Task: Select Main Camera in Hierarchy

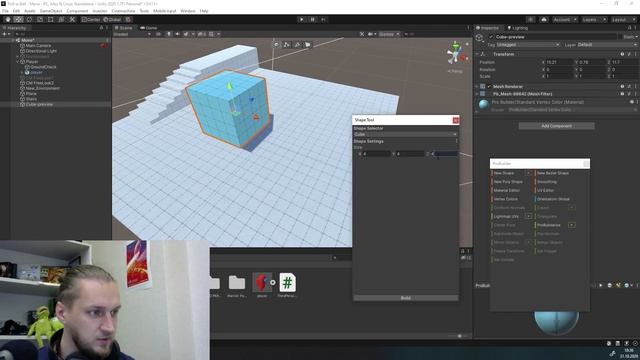Action: 38,46
